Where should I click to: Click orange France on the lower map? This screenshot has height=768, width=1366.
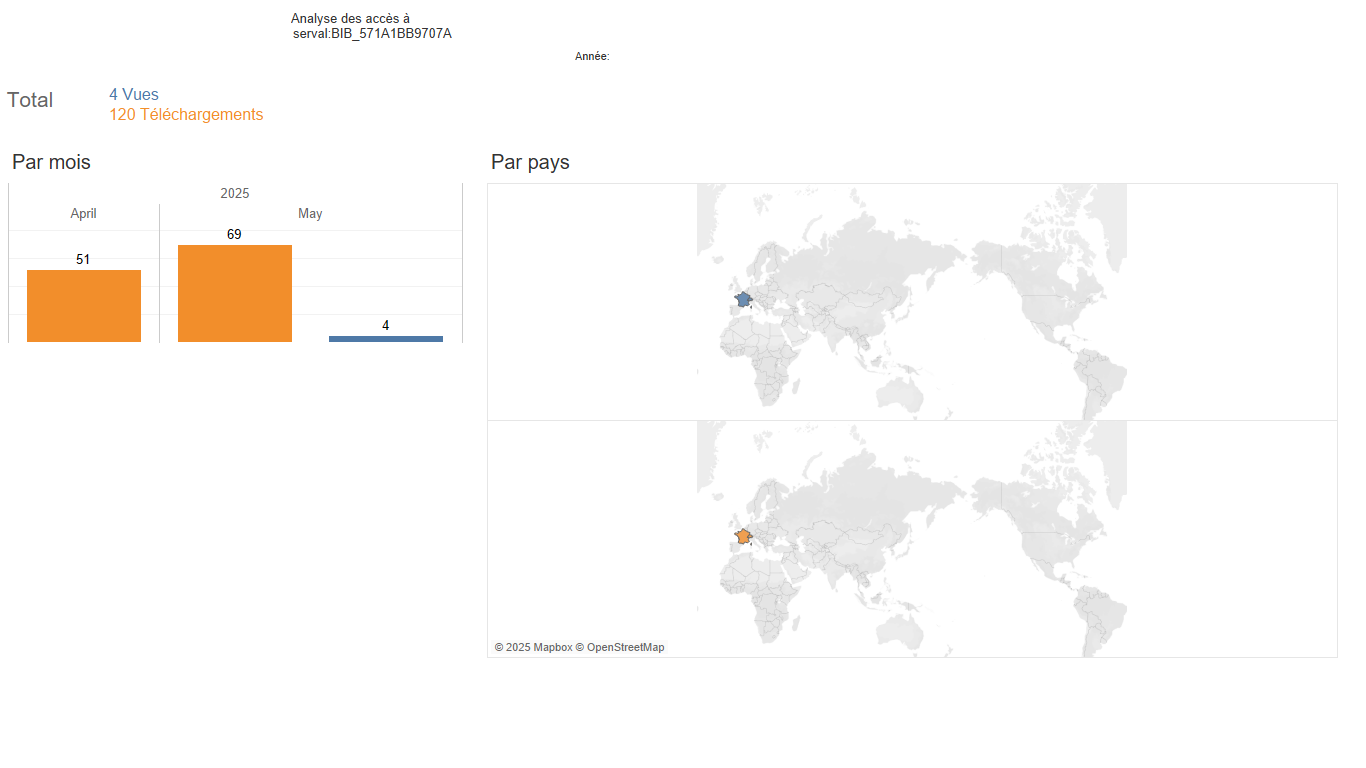point(743,536)
